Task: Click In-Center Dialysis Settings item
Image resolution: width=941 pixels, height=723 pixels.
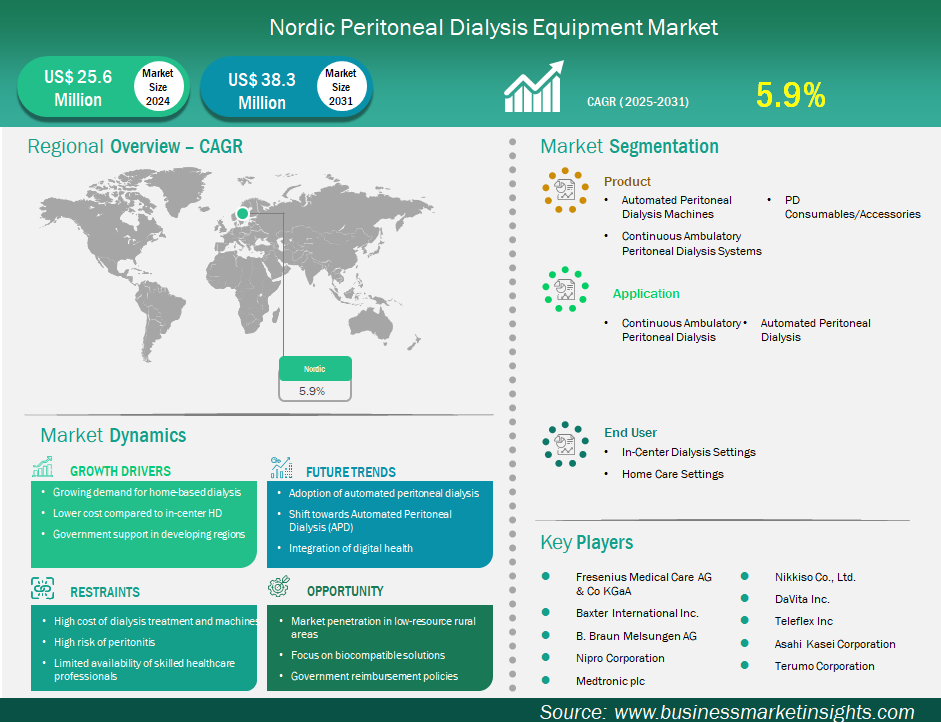Action: (688, 452)
